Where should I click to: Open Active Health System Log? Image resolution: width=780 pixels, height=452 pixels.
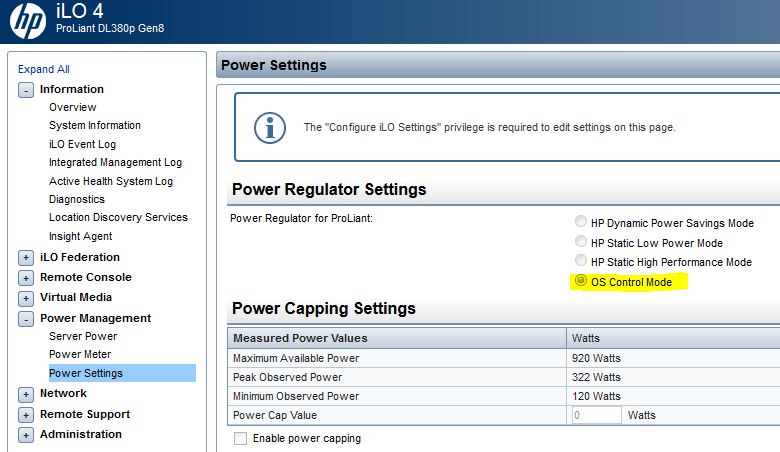(x=110, y=181)
